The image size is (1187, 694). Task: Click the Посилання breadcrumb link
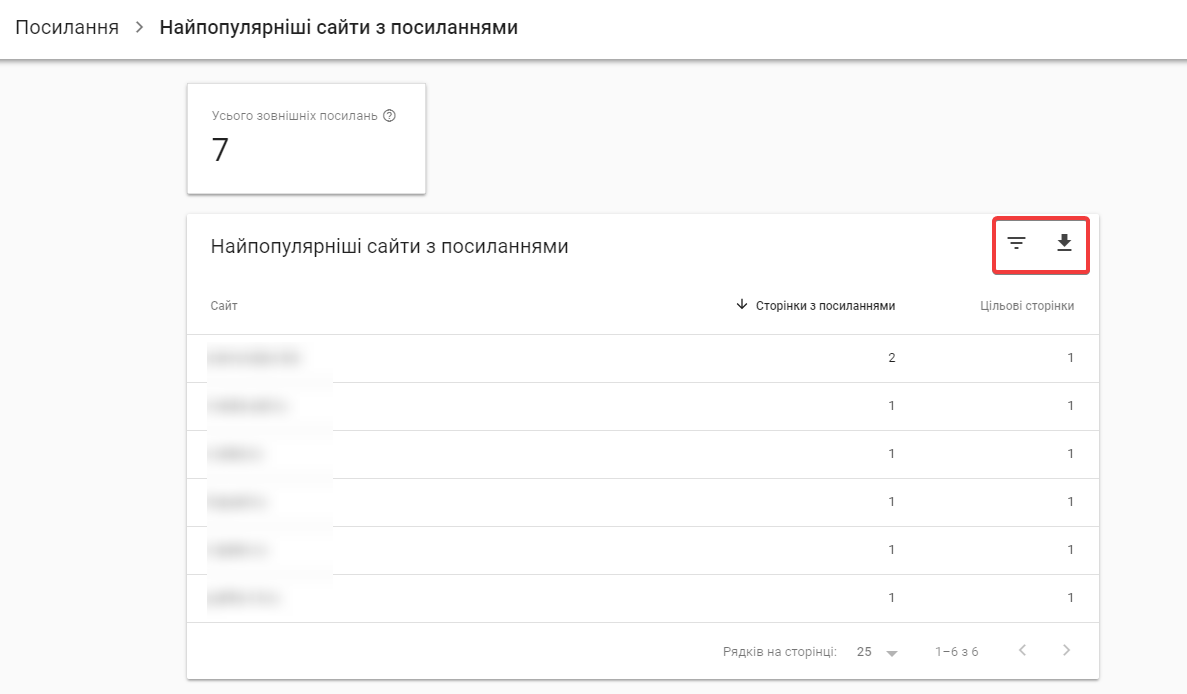[67, 27]
